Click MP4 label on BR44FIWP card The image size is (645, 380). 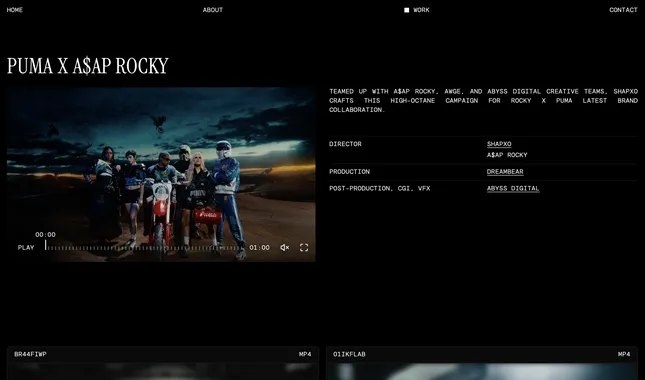pyautogui.click(x=305, y=354)
